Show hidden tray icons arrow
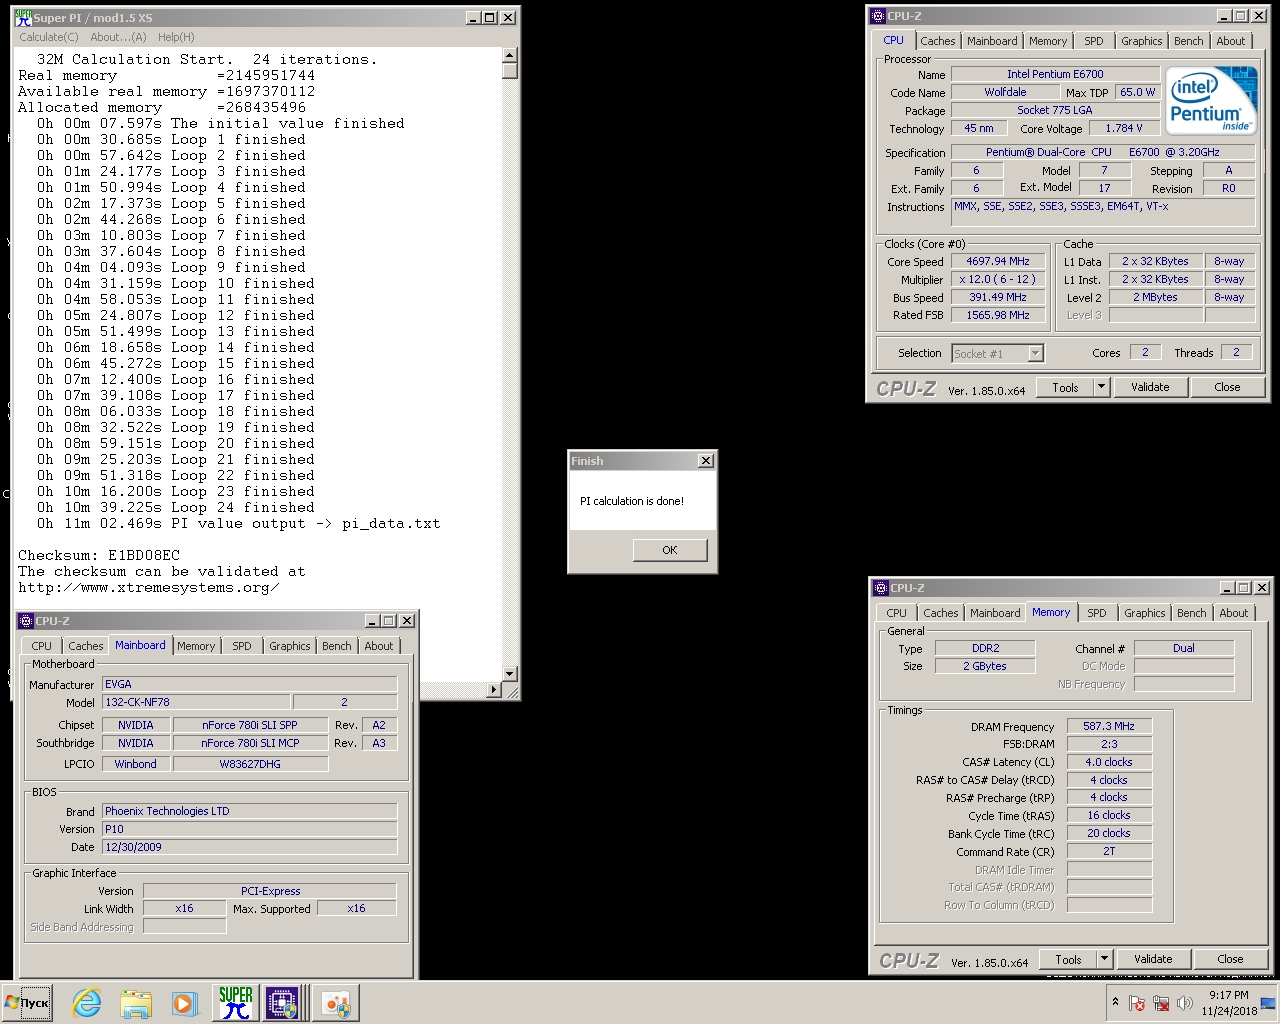1280x1024 pixels. pyautogui.click(x=1115, y=1002)
